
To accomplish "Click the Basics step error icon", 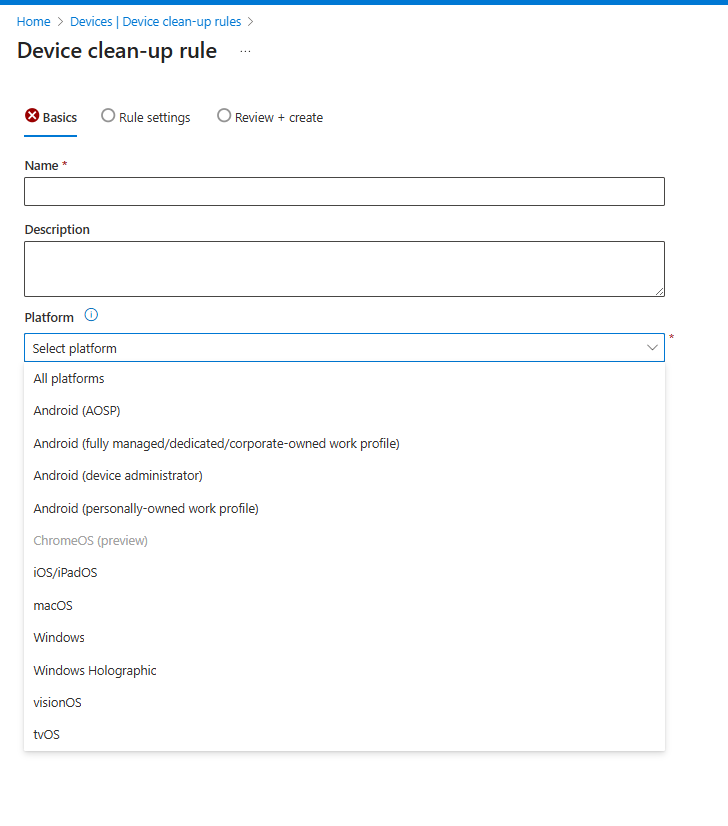I will click(x=32, y=117).
